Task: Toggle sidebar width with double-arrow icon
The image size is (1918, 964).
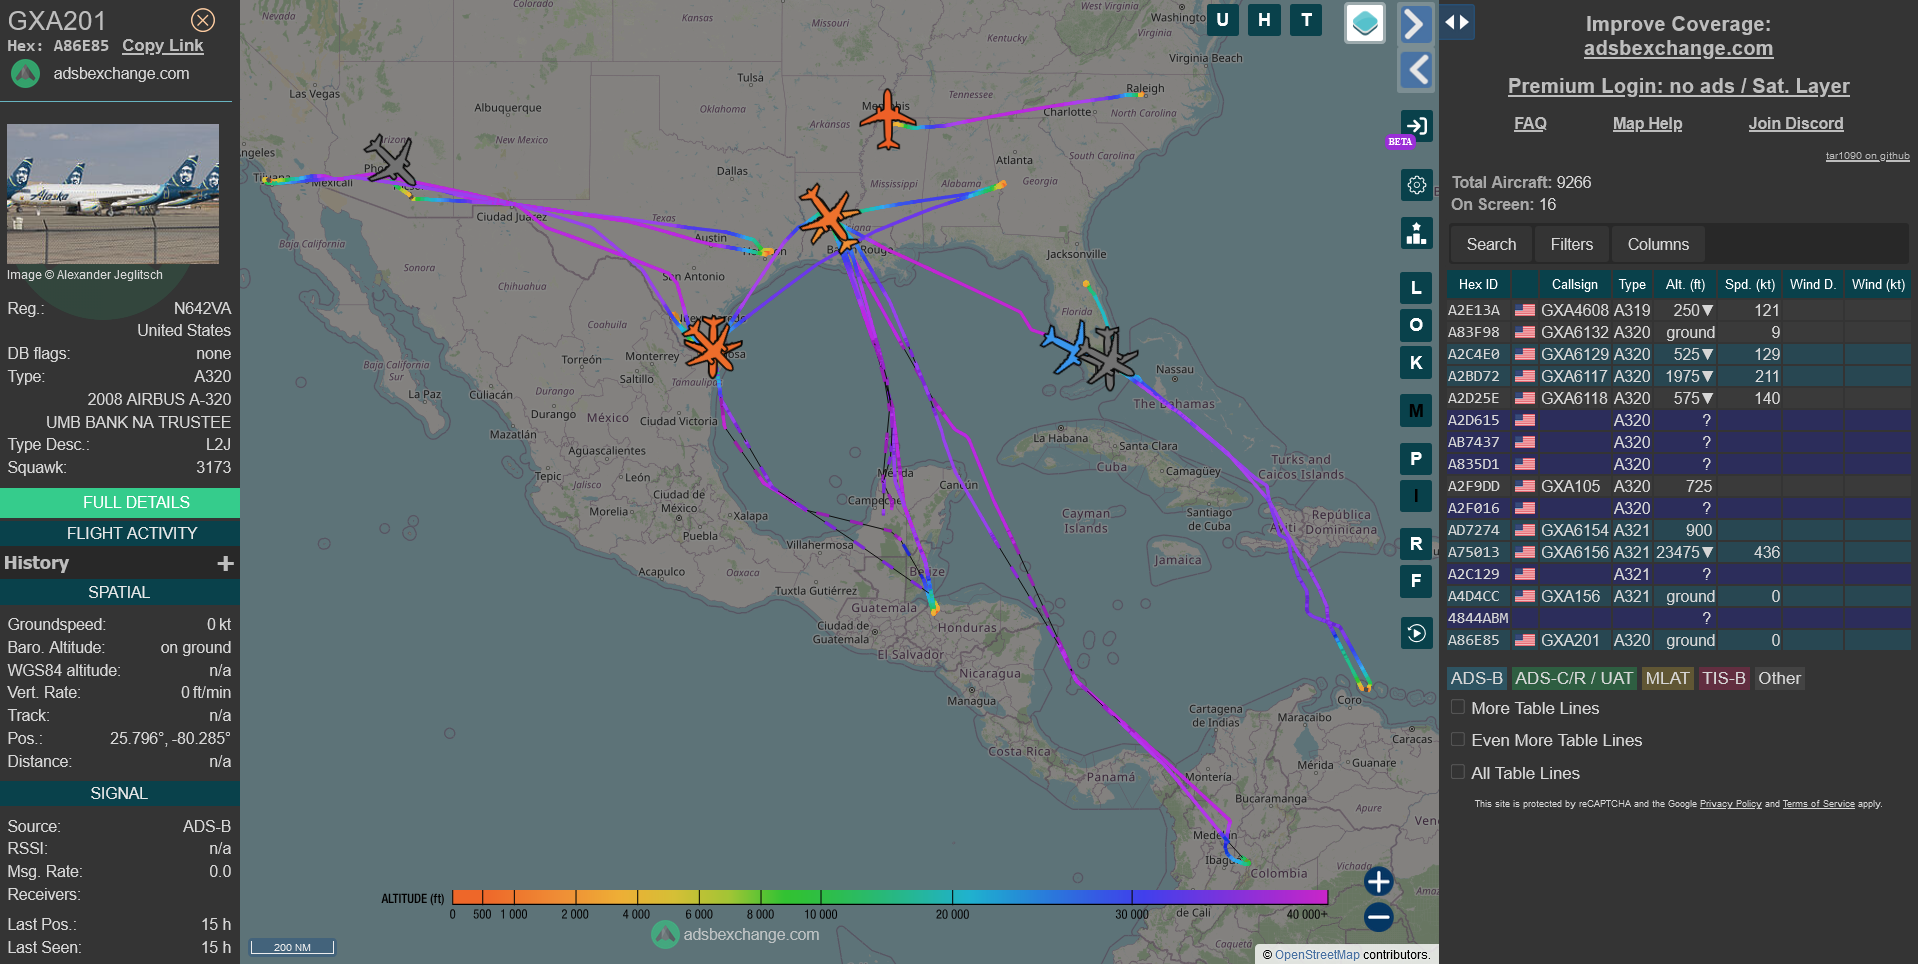Action: (x=1457, y=22)
